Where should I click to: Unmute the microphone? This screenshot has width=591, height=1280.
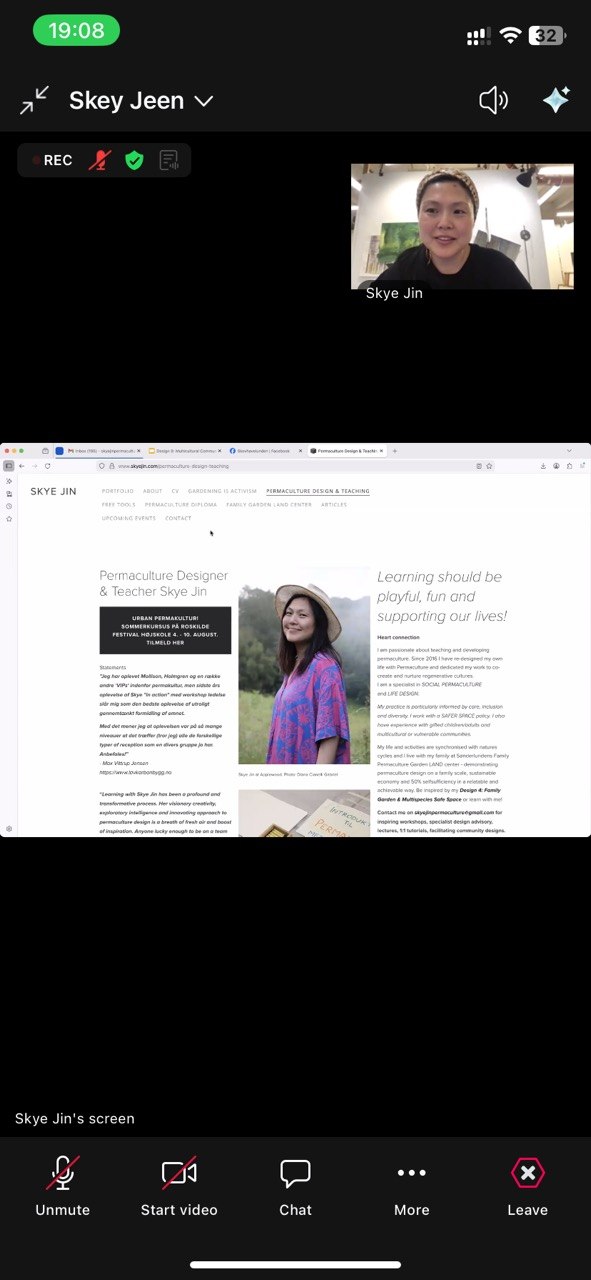[x=62, y=1186]
